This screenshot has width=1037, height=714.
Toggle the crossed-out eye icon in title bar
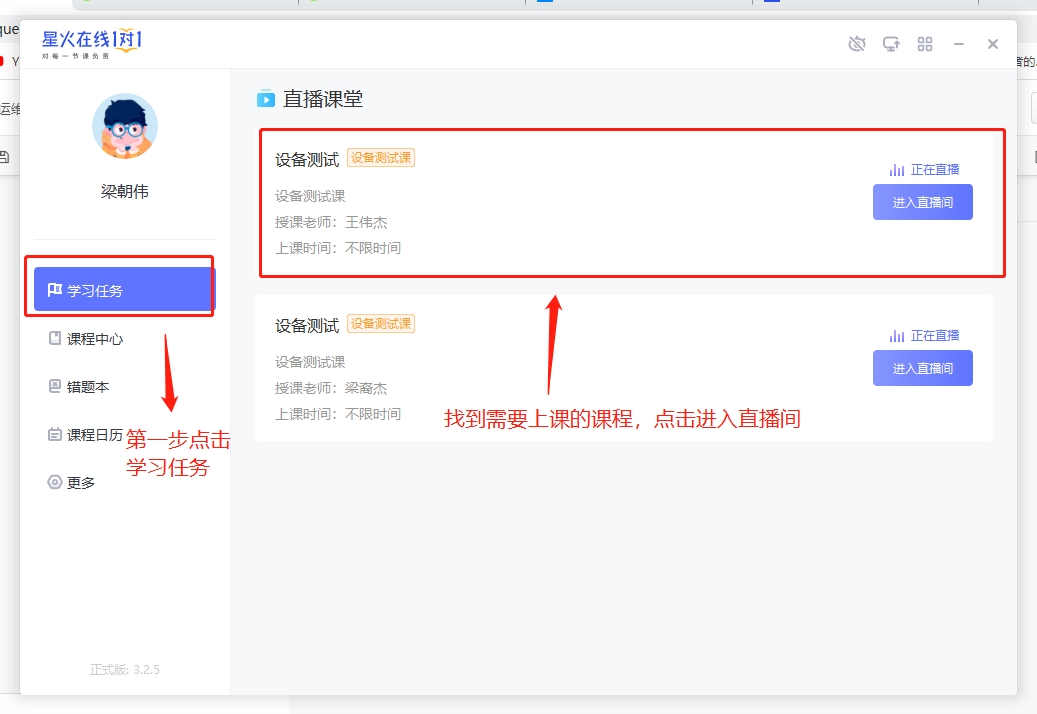856,44
